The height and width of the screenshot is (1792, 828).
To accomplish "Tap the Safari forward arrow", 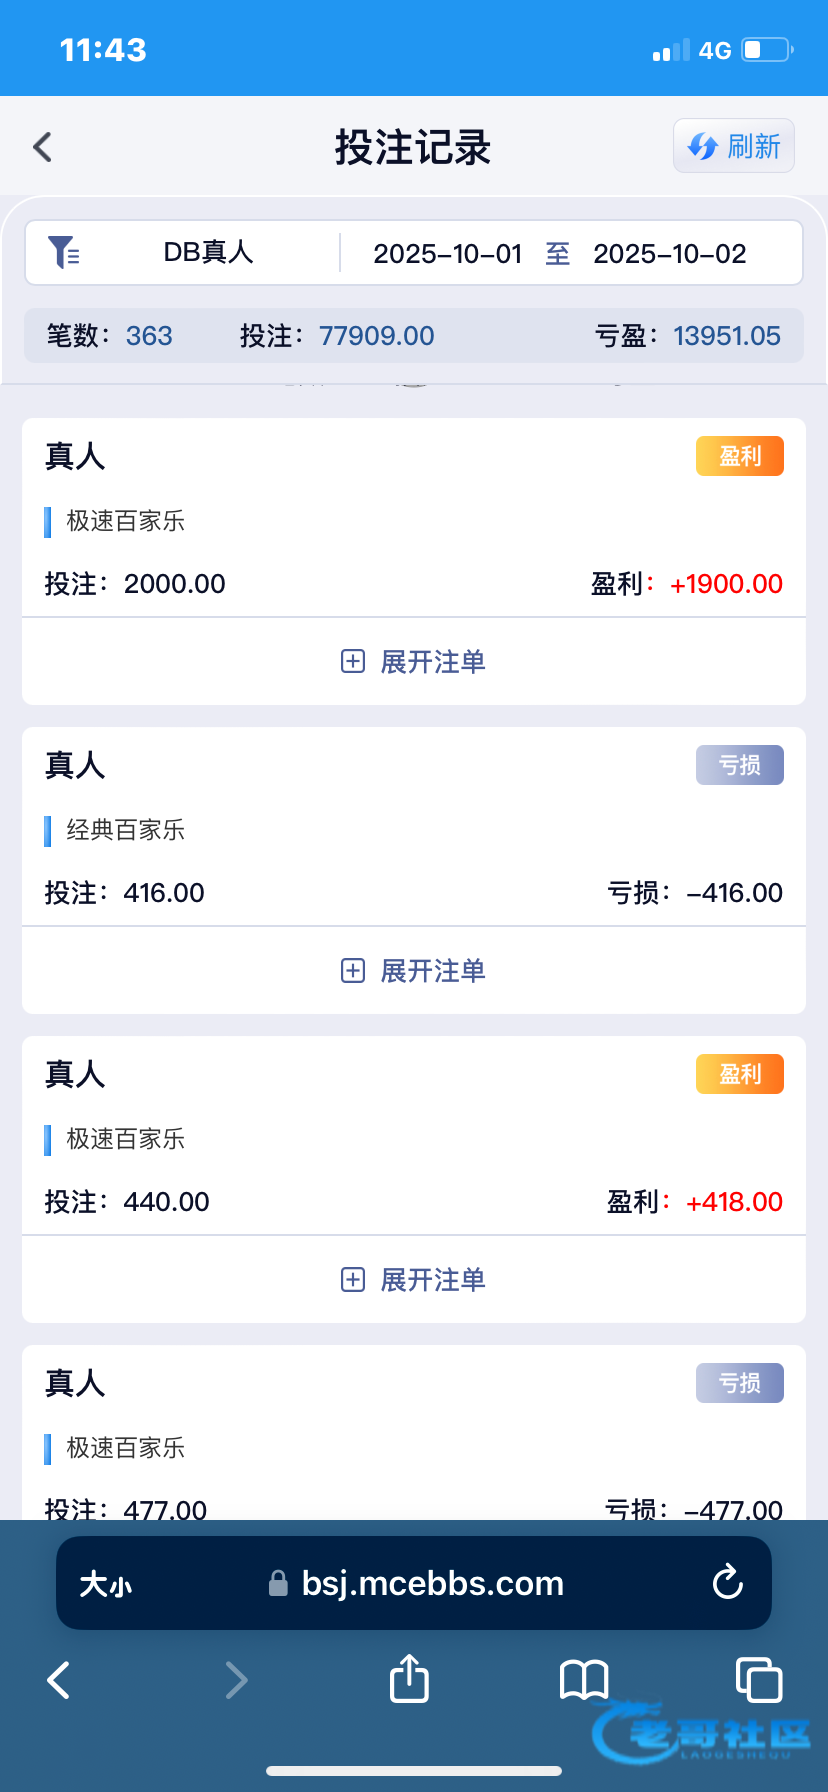I will (236, 1680).
